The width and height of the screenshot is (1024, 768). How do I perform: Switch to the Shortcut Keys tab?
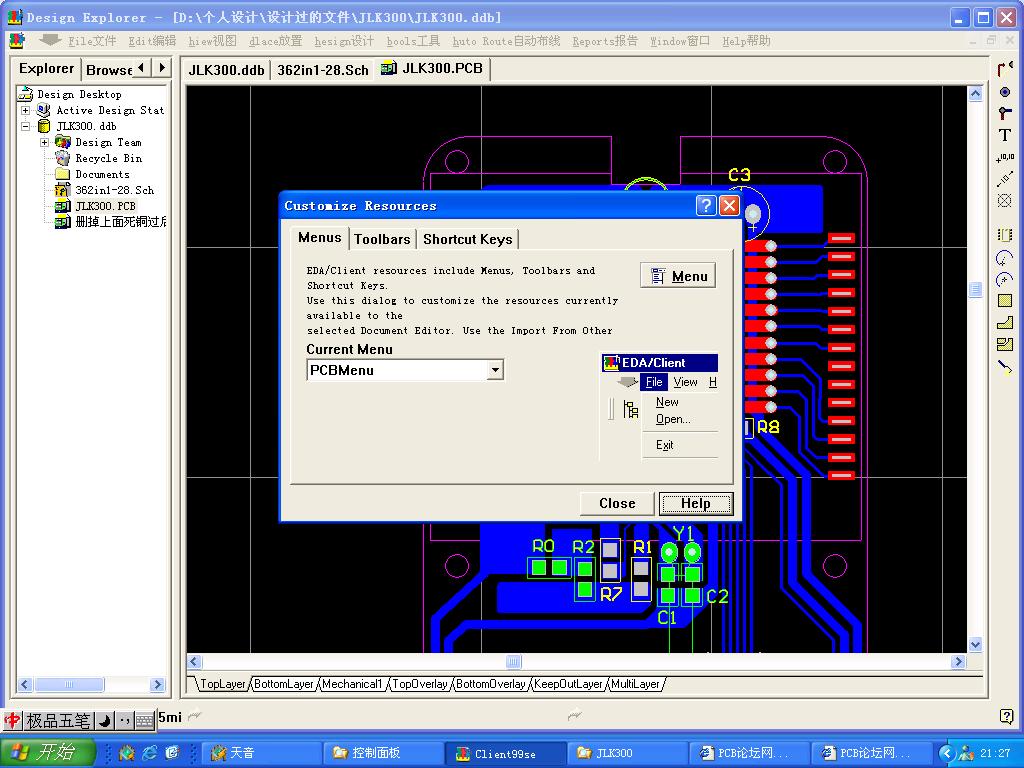coord(467,239)
